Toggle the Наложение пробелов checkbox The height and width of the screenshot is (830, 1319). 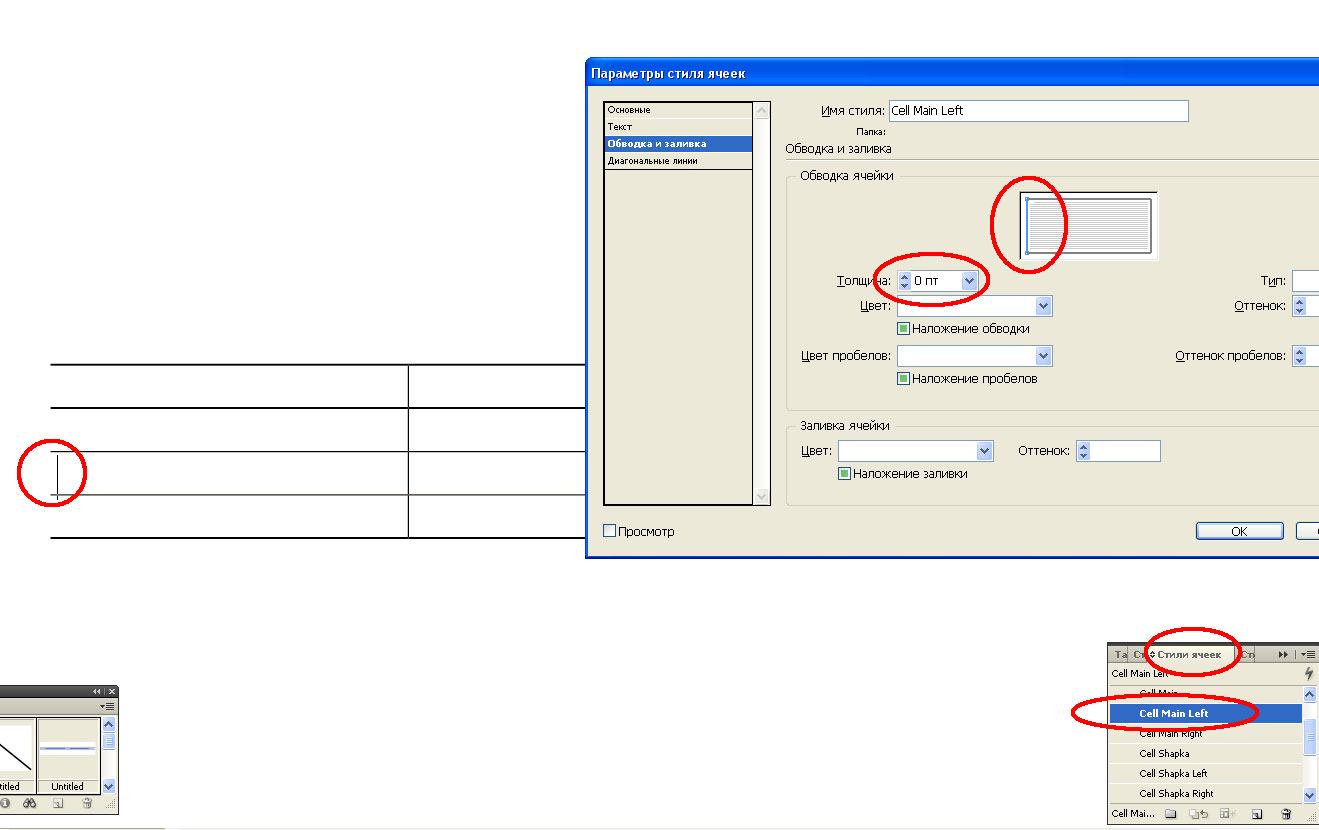(903, 378)
